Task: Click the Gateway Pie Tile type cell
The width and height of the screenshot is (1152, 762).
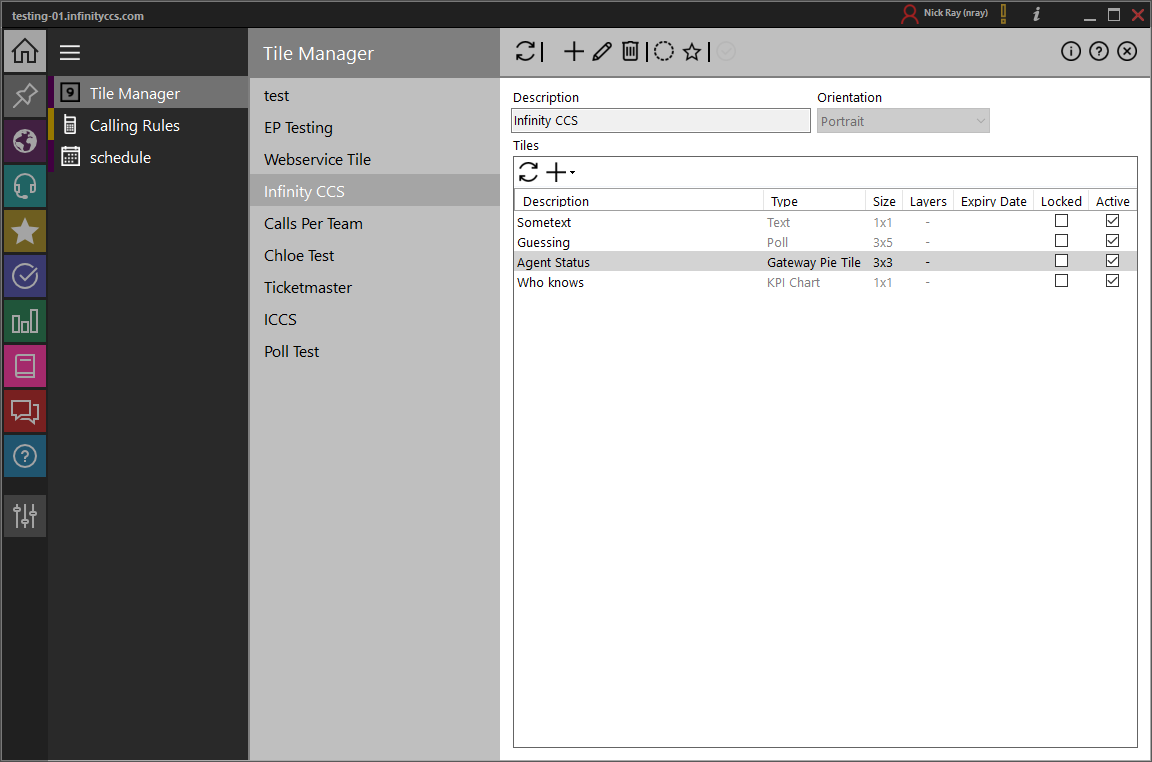Action: click(813, 262)
